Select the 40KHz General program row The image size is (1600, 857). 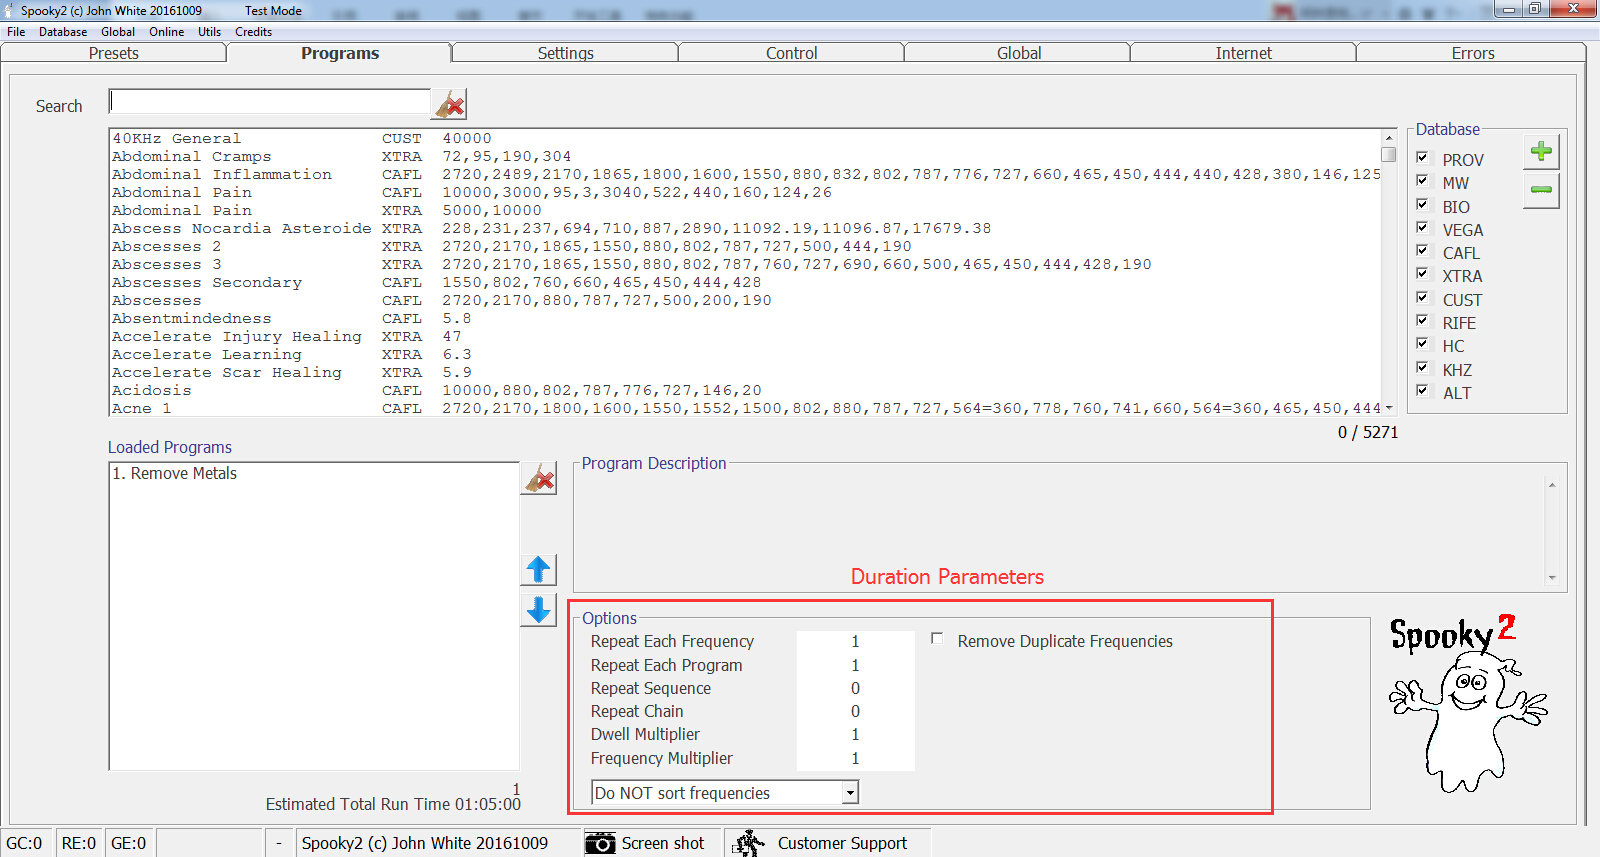click(x=745, y=138)
